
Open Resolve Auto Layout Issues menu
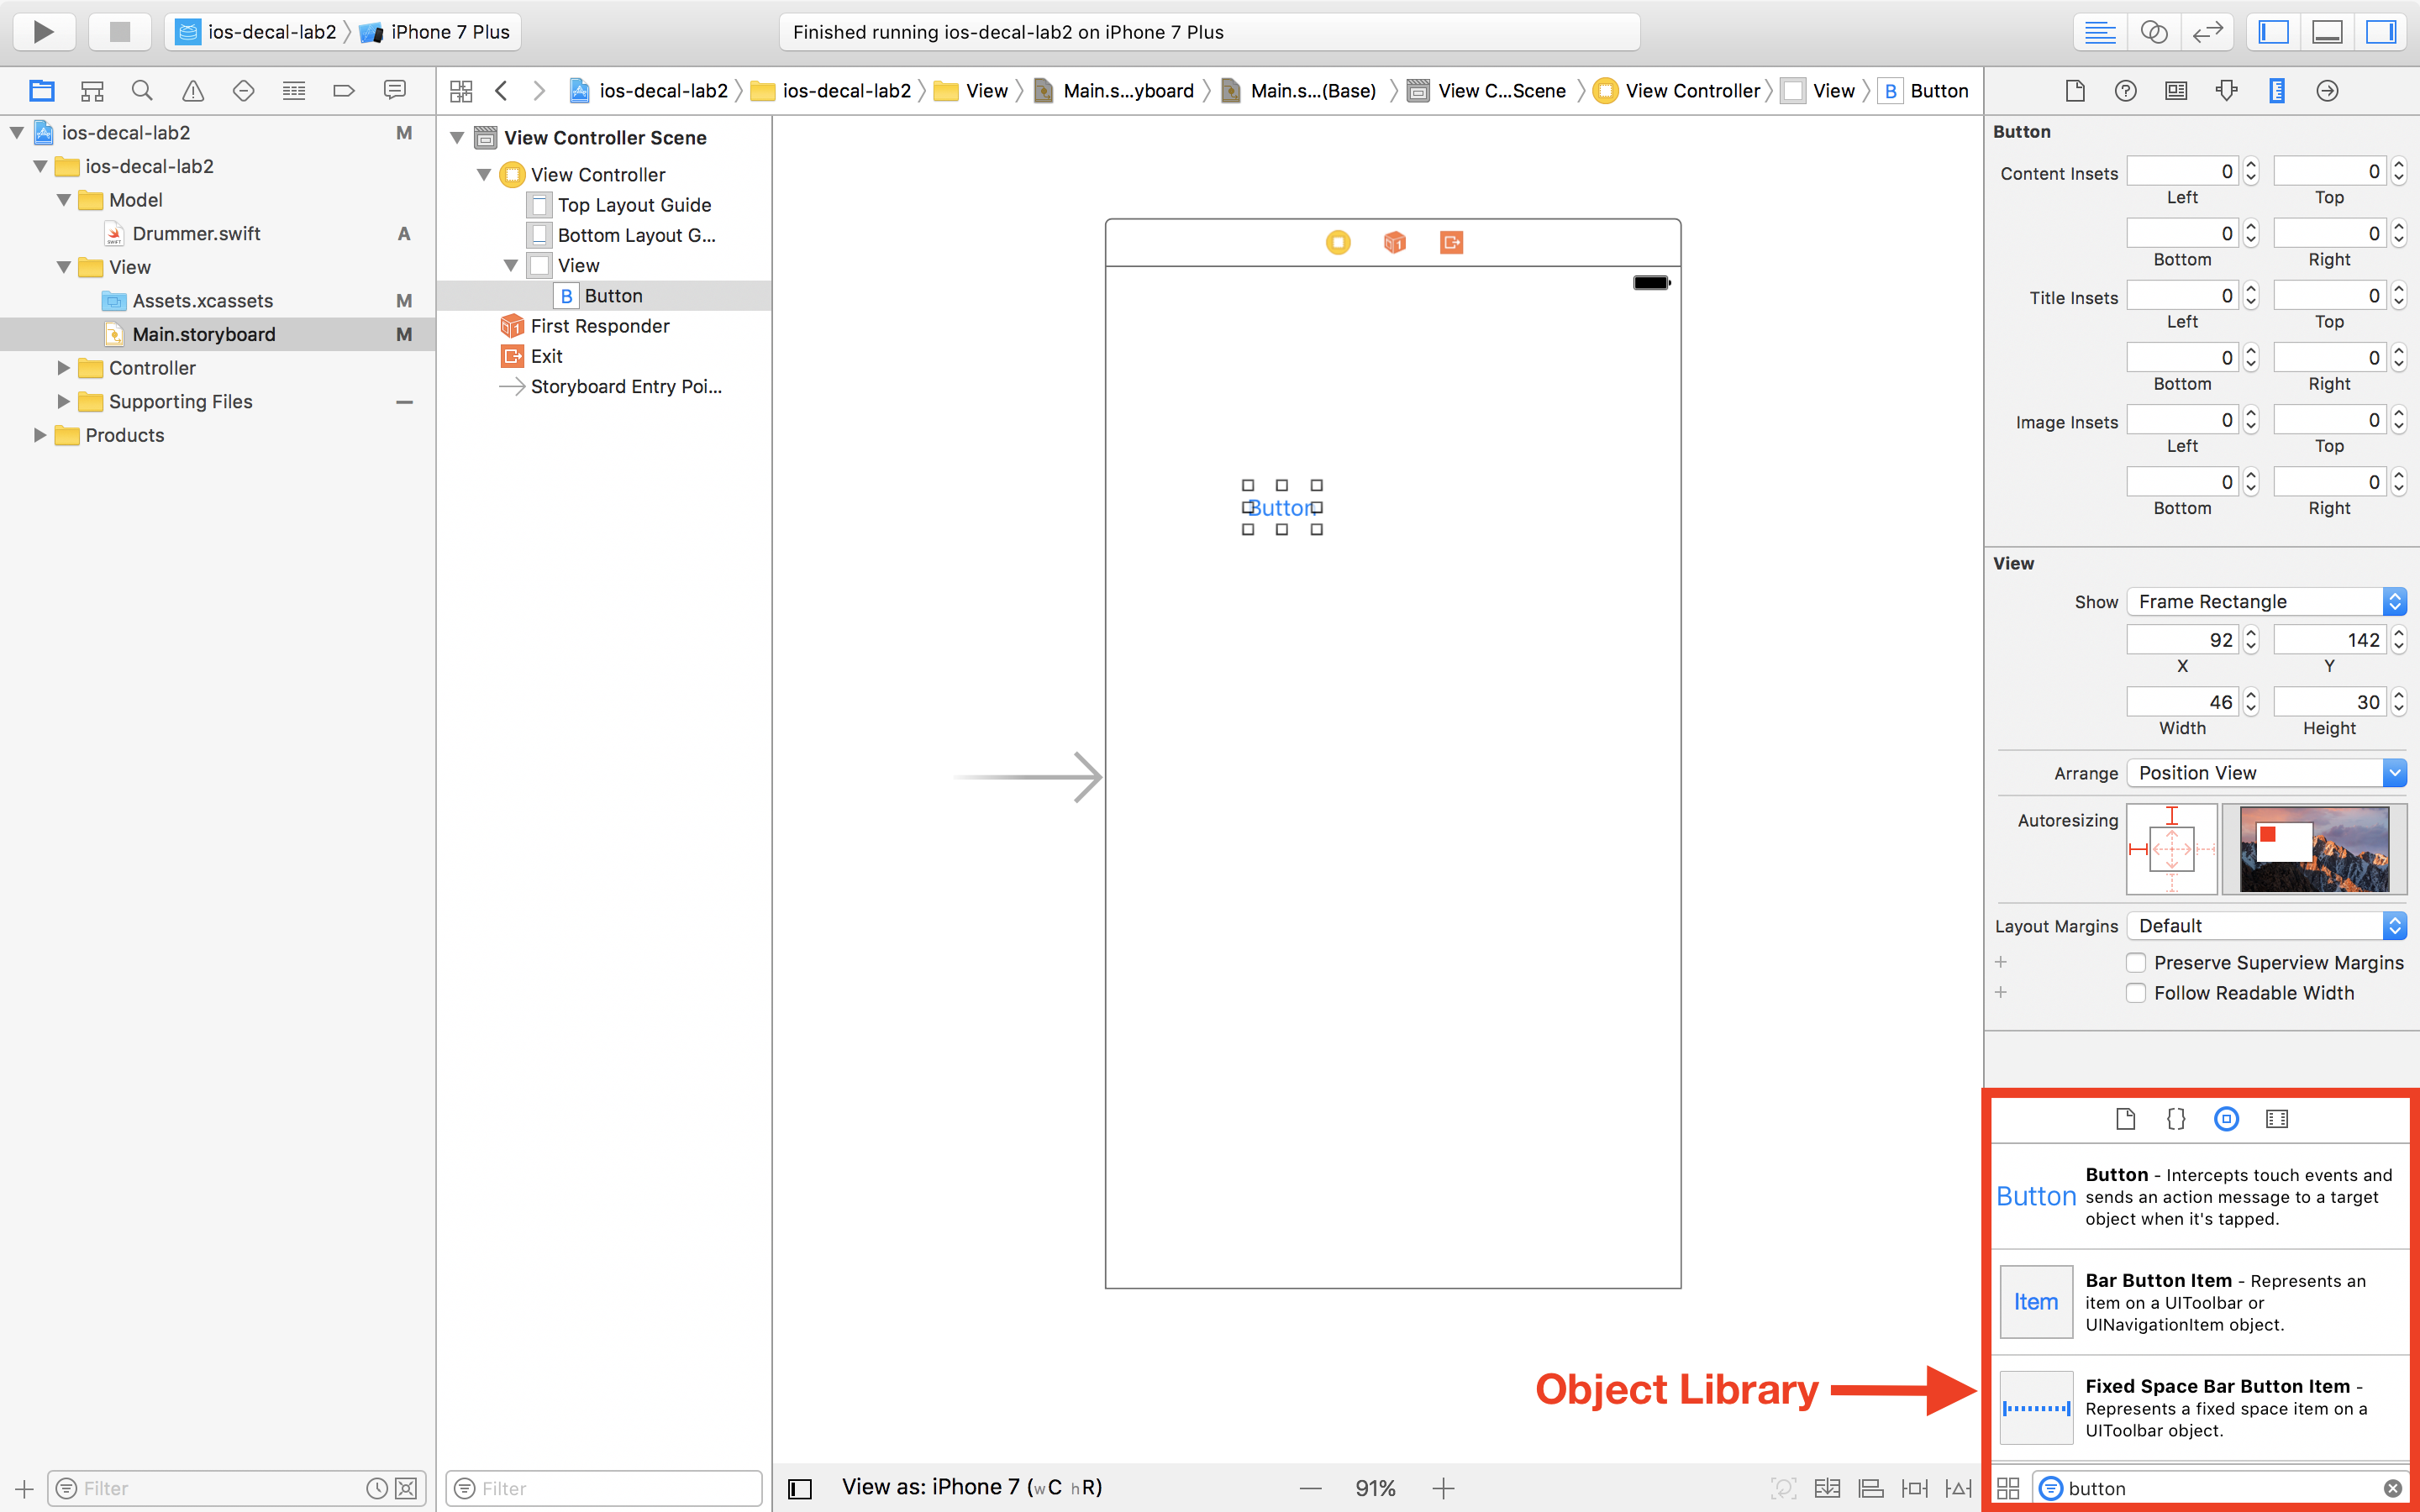pyautogui.click(x=1959, y=1488)
